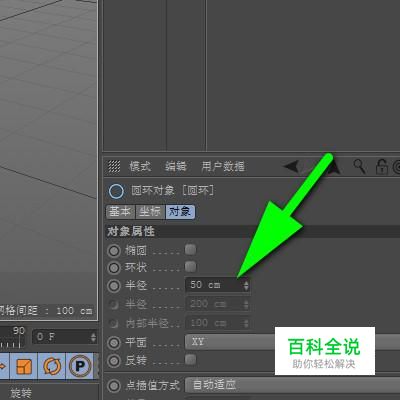Toggle animation dot for 平面
The width and height of the screenshot is (400, 400).
(x=114, y=343)
